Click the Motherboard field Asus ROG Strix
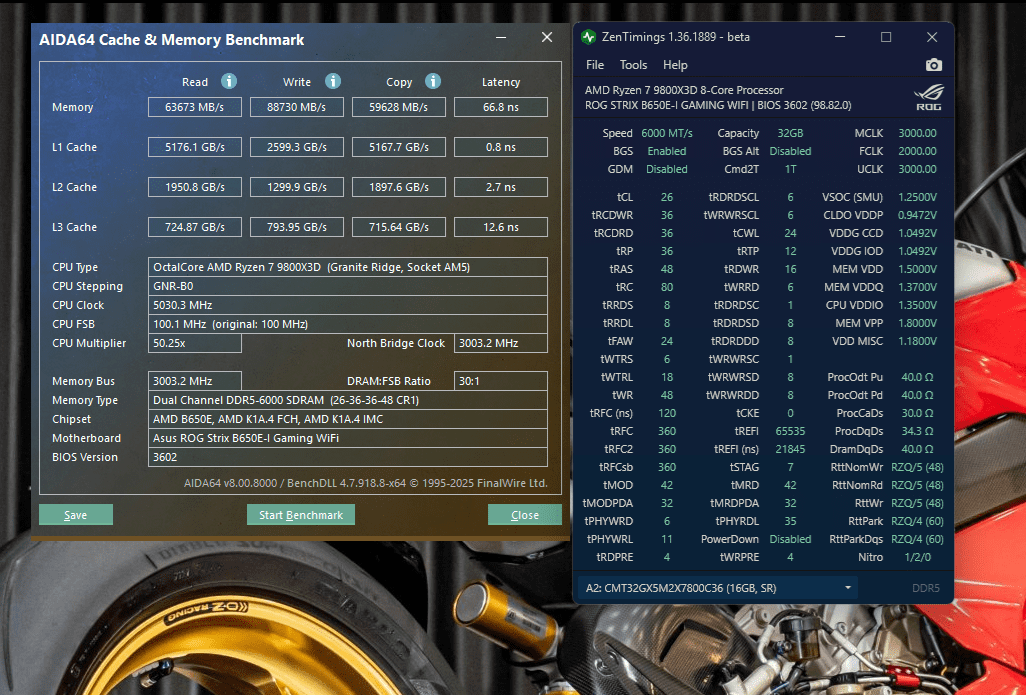This screenshot has height=695, width=1026. click(348, 438)
